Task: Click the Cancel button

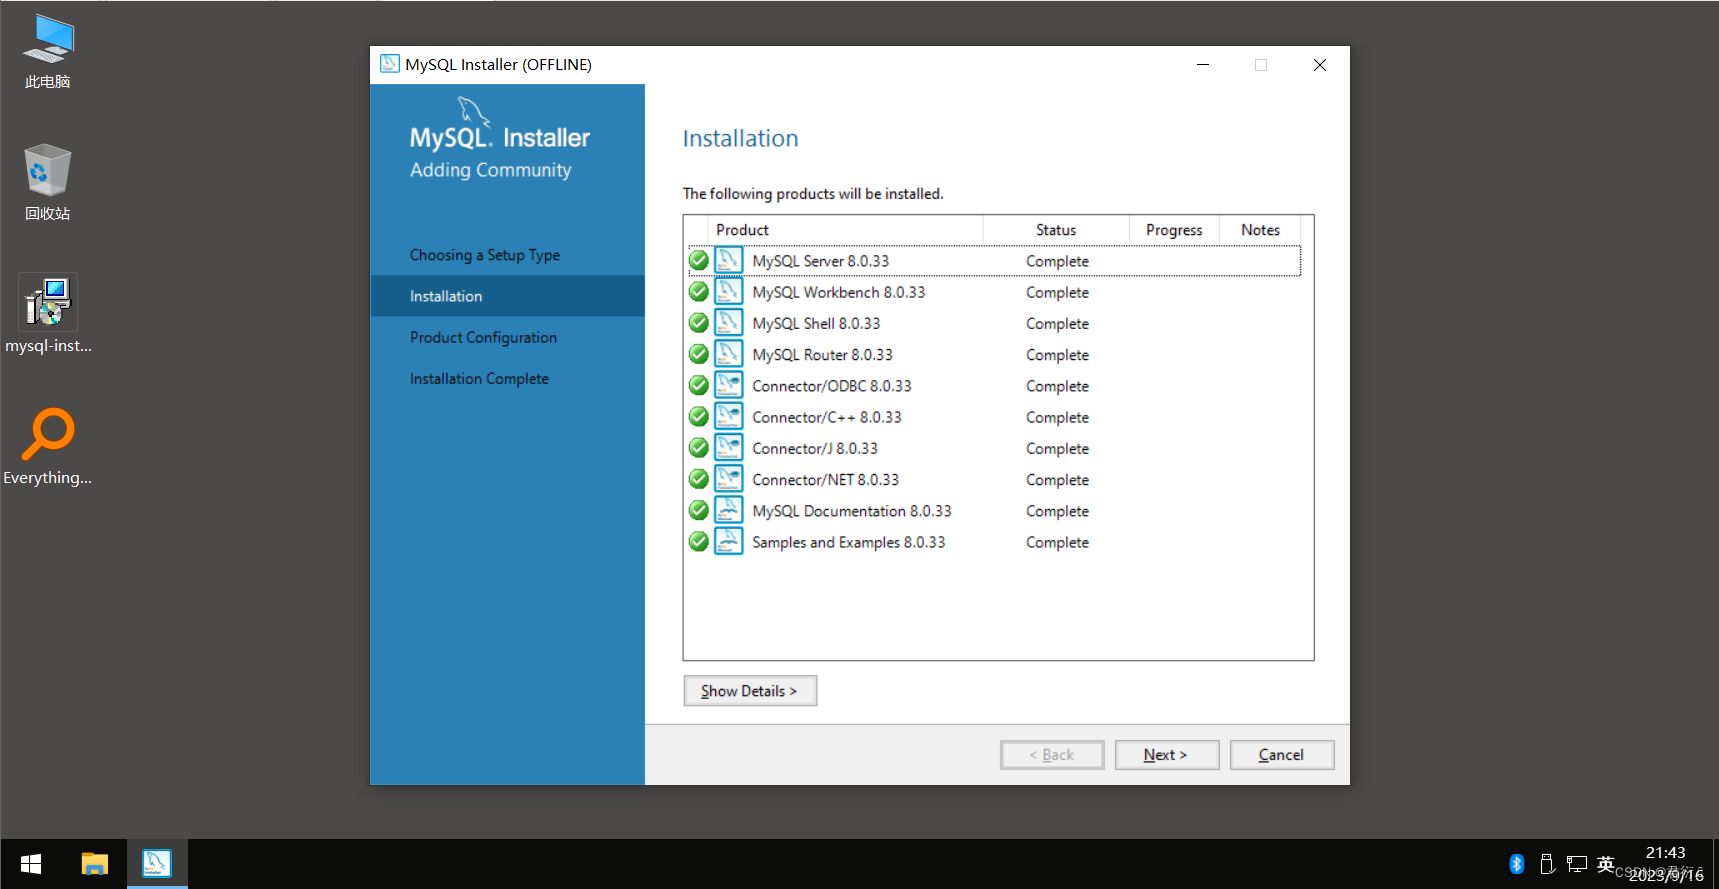Action: (x=1282, y=755)
